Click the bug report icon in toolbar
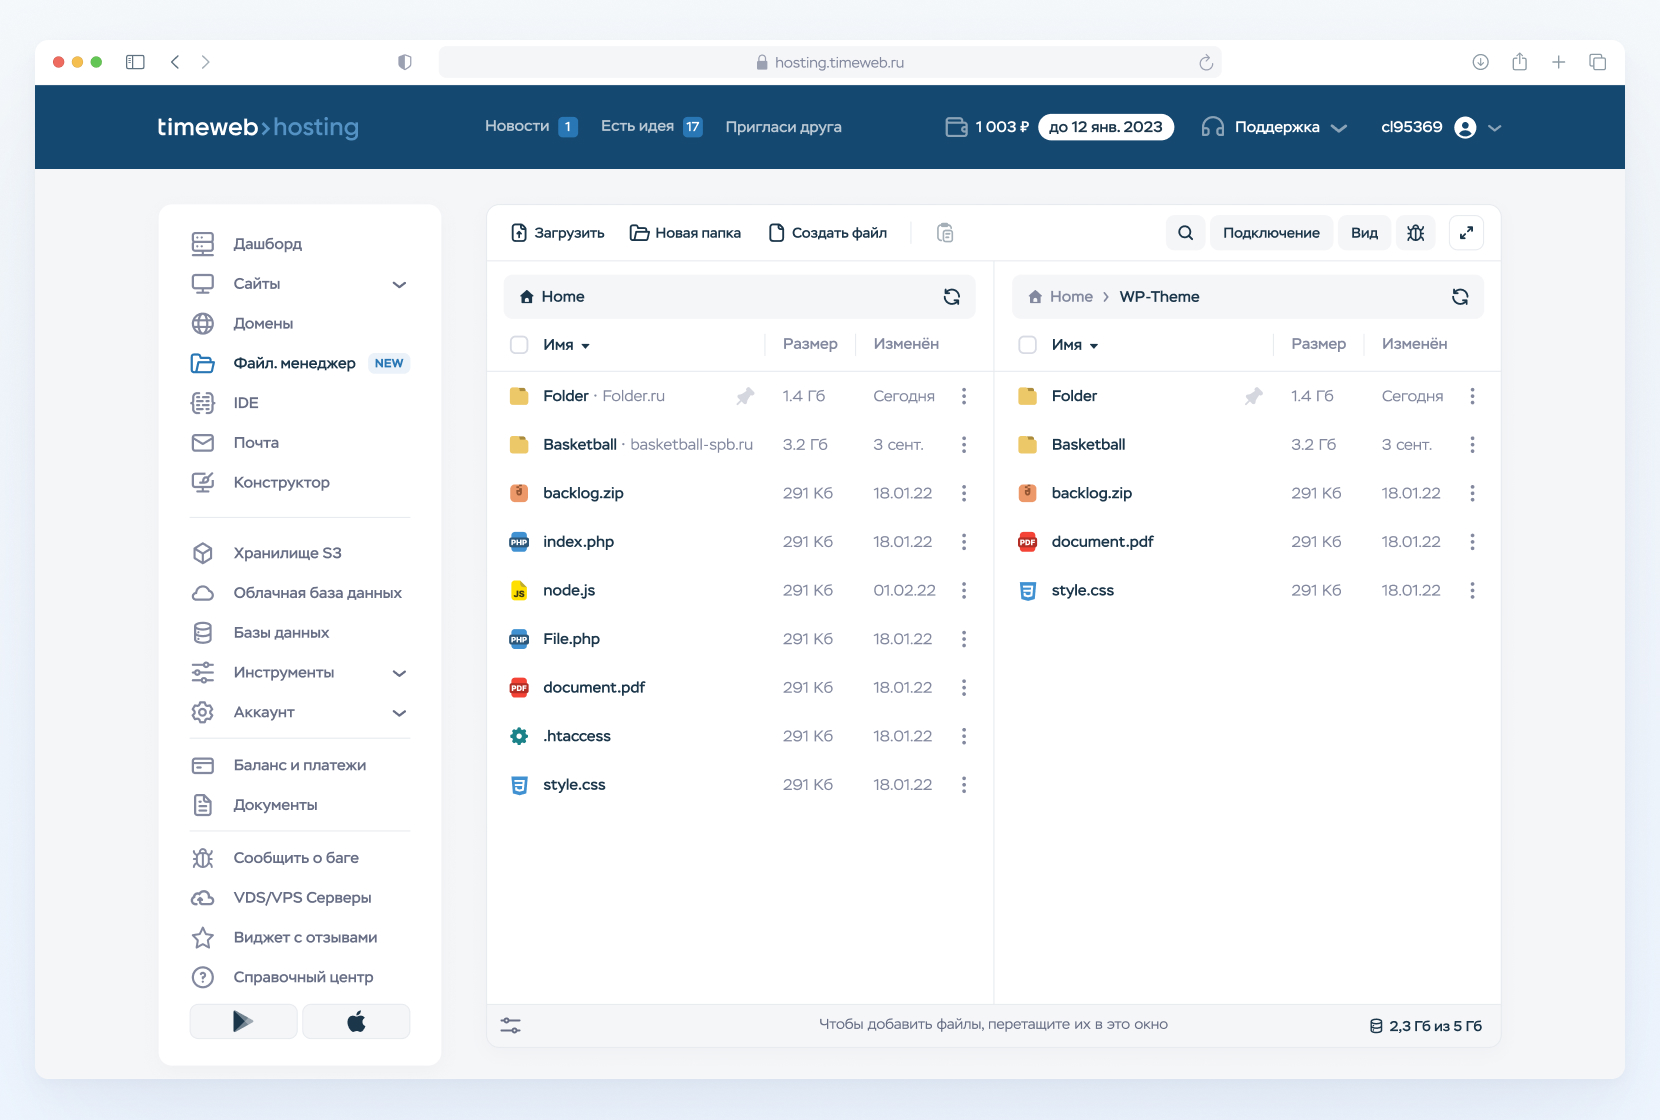The height and width of the screenshot is (1120, 1660). [1416, 233]
